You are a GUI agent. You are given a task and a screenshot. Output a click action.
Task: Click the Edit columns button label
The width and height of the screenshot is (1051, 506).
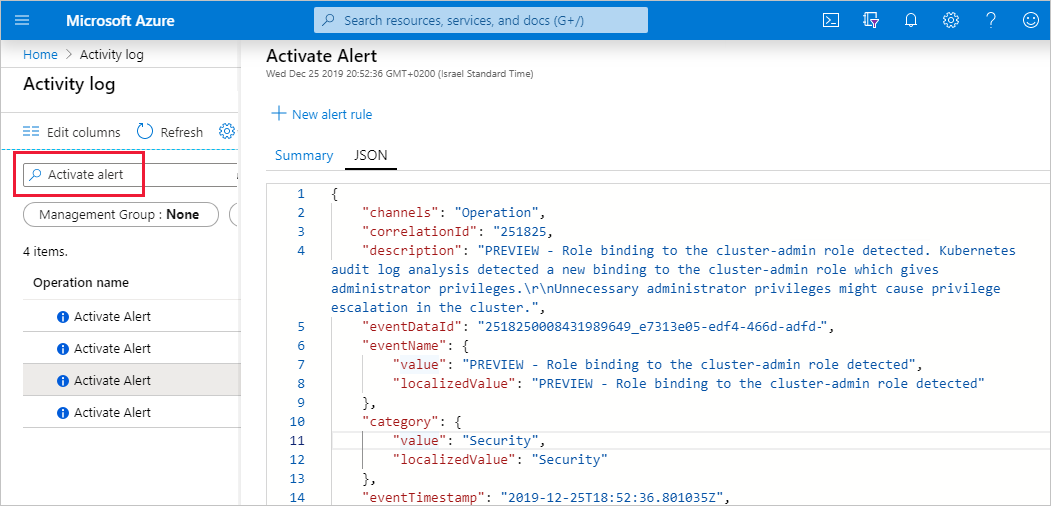pyautogui.click(x=84, y=132)
